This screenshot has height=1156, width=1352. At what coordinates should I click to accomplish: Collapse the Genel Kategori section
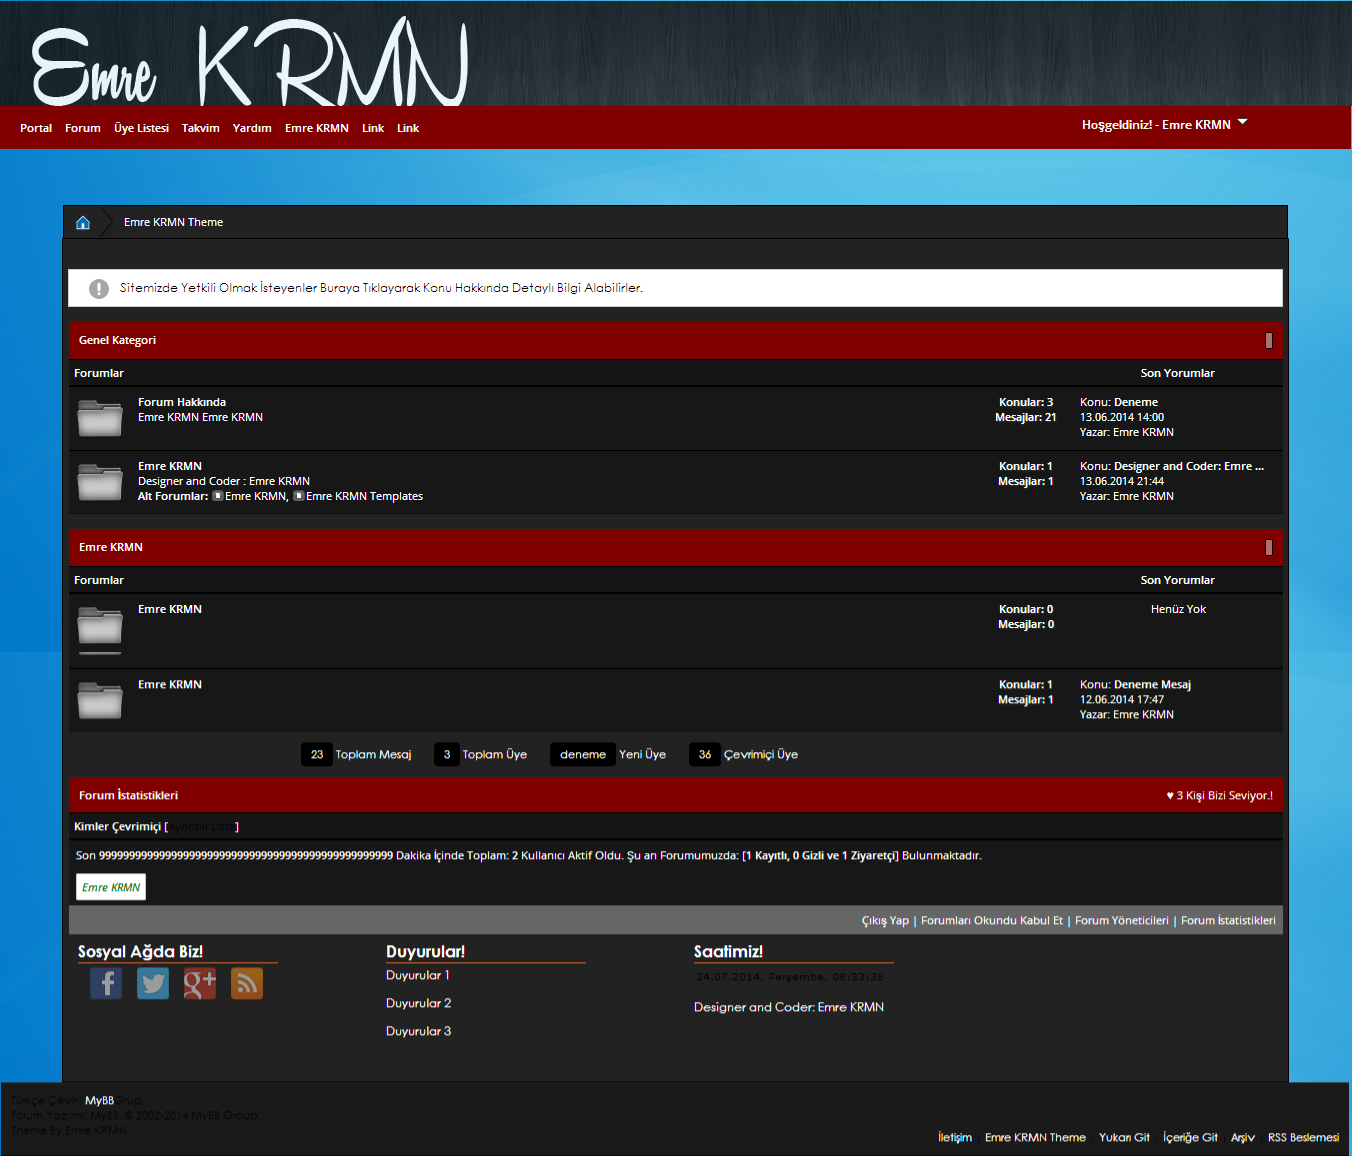click(x=1269, y=340)
